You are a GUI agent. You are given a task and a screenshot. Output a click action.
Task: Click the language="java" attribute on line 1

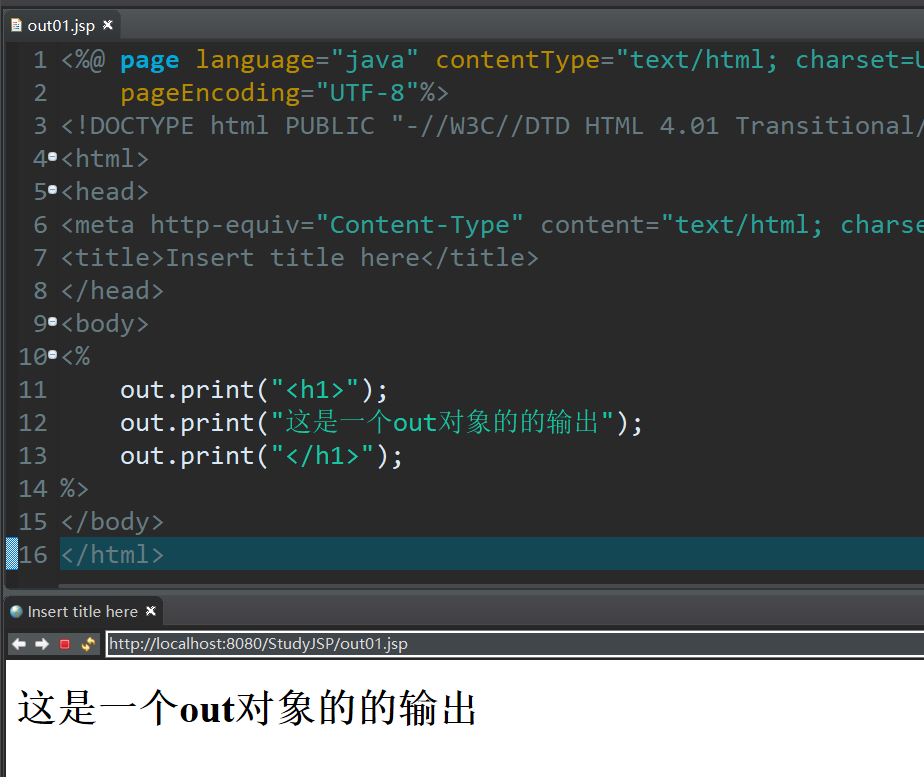point(306,60)
